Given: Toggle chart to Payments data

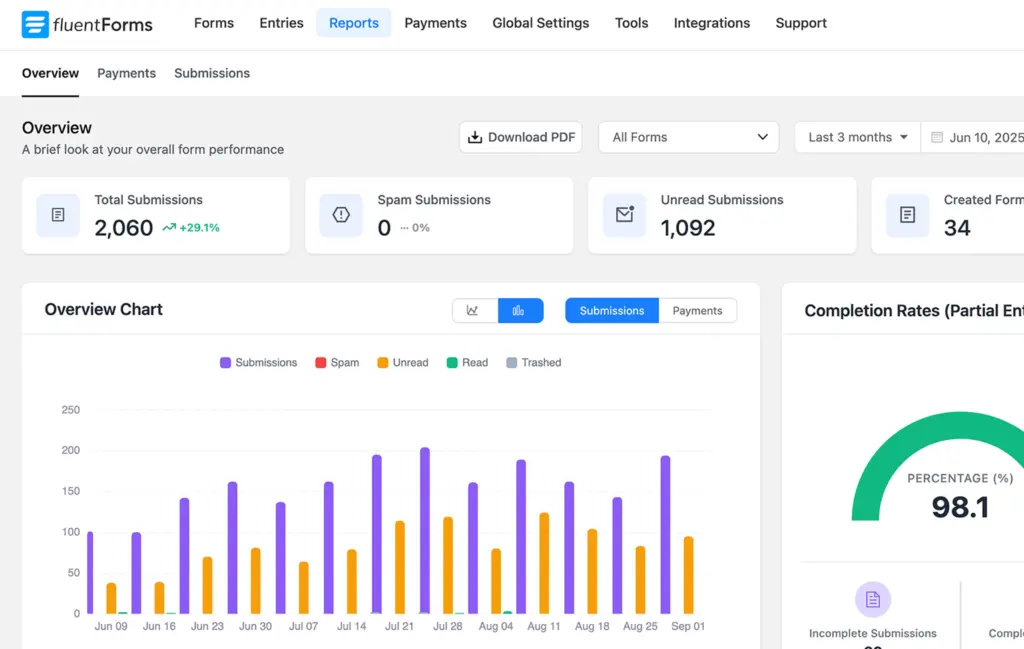Looking at the screenshot, I should [697, 311].
